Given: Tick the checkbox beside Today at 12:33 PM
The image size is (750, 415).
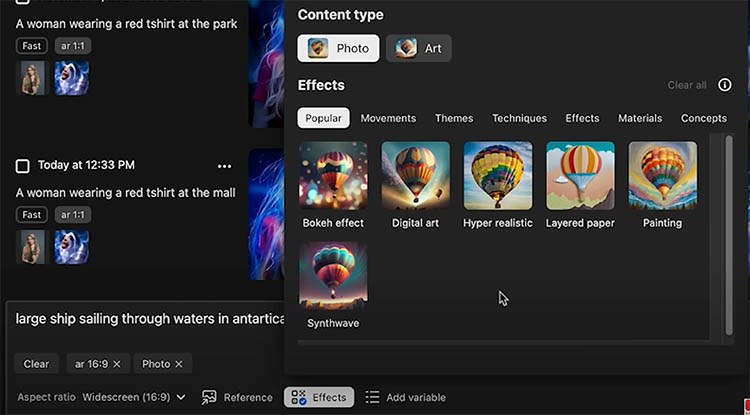Looking at the screenshot, I should tap(23, 165).
